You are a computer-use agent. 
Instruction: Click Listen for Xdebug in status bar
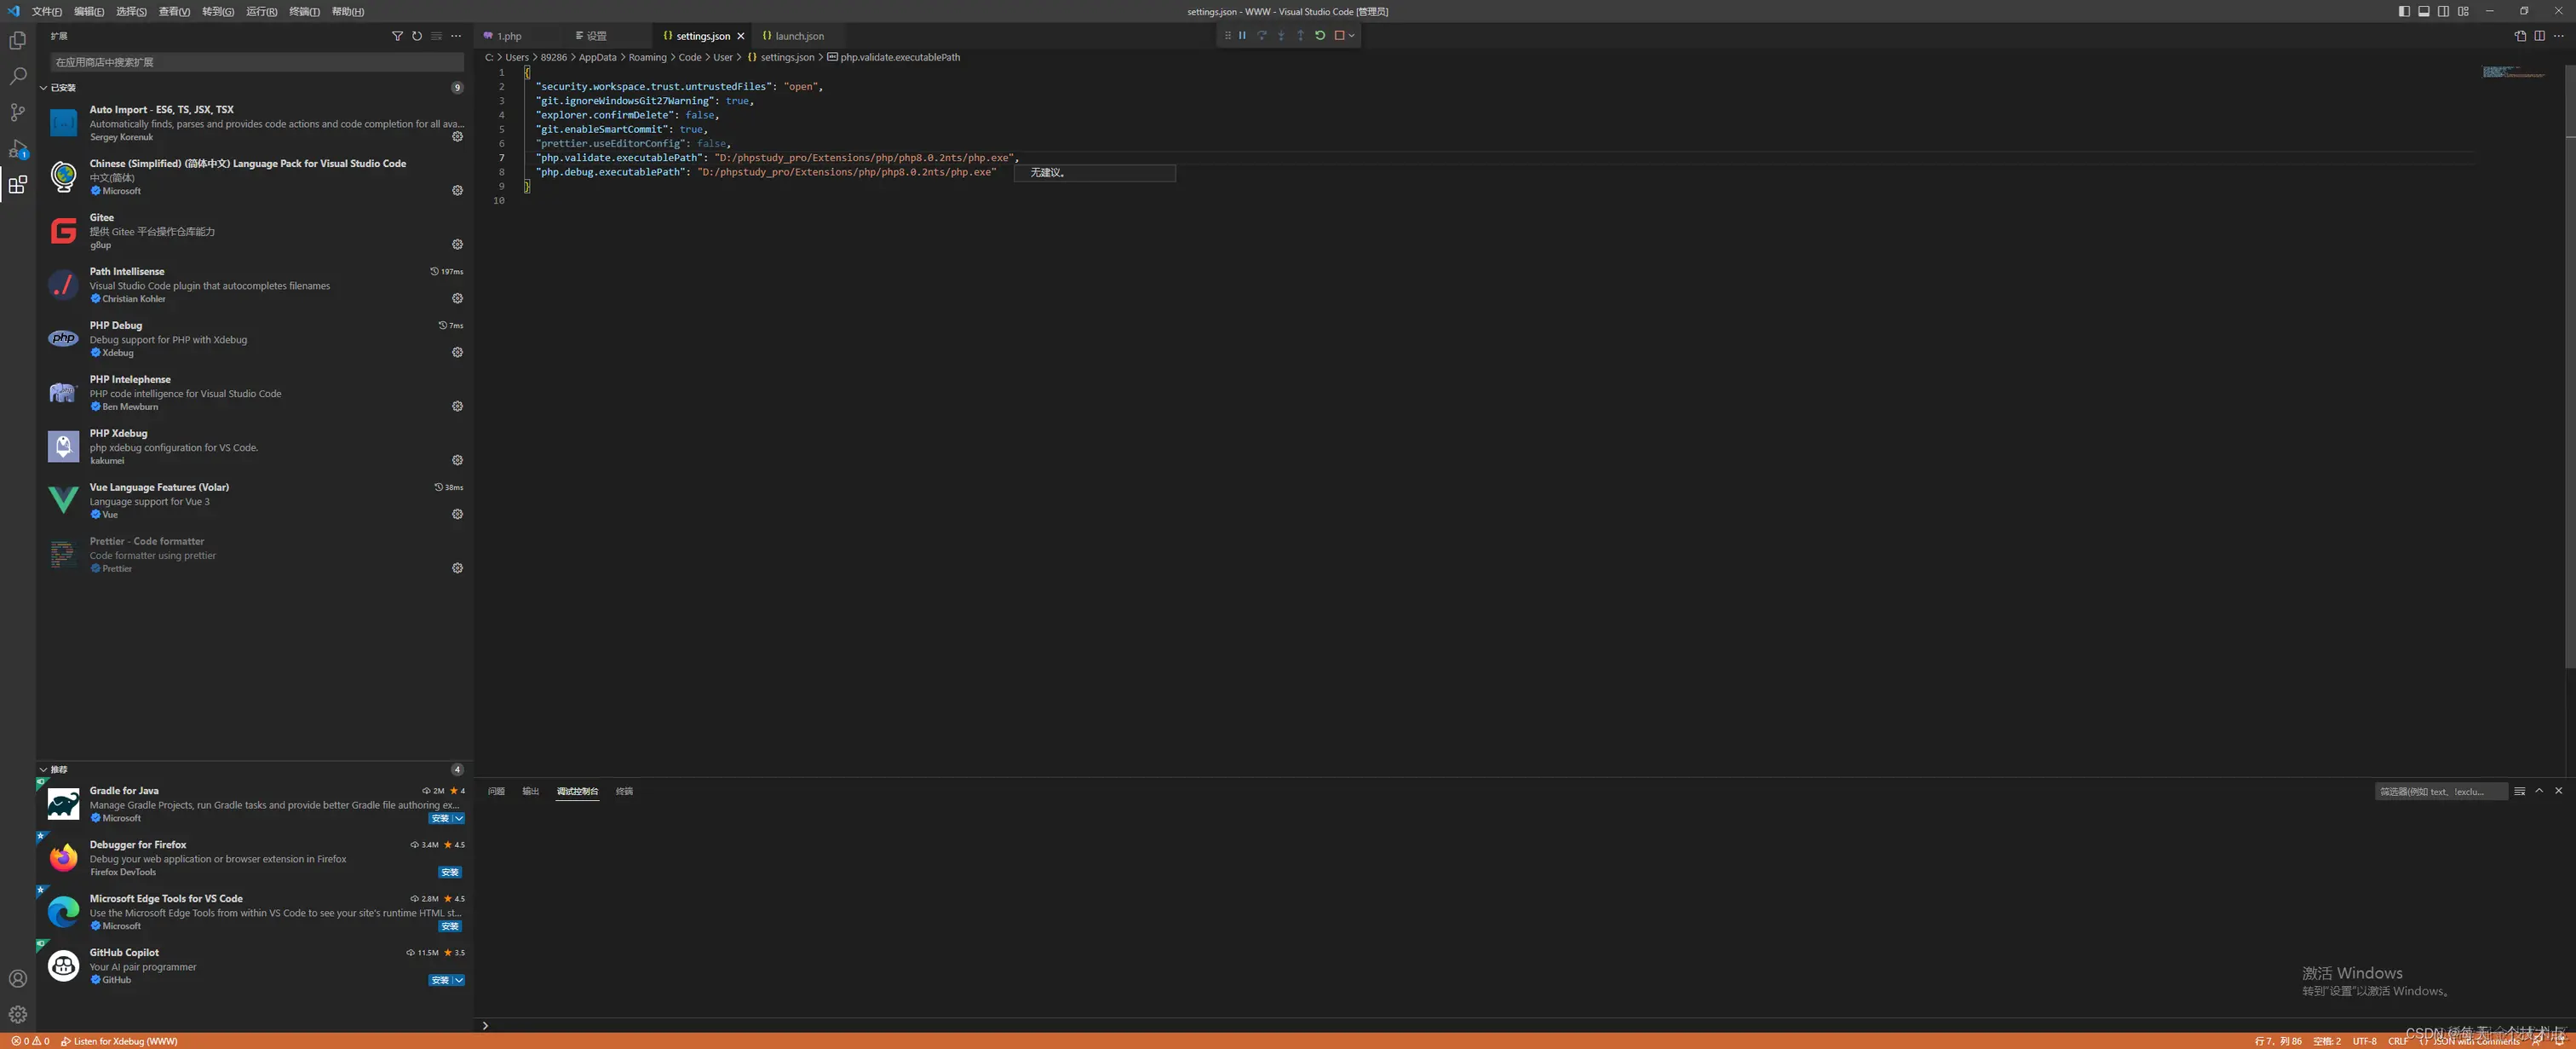coord(120,1041)
